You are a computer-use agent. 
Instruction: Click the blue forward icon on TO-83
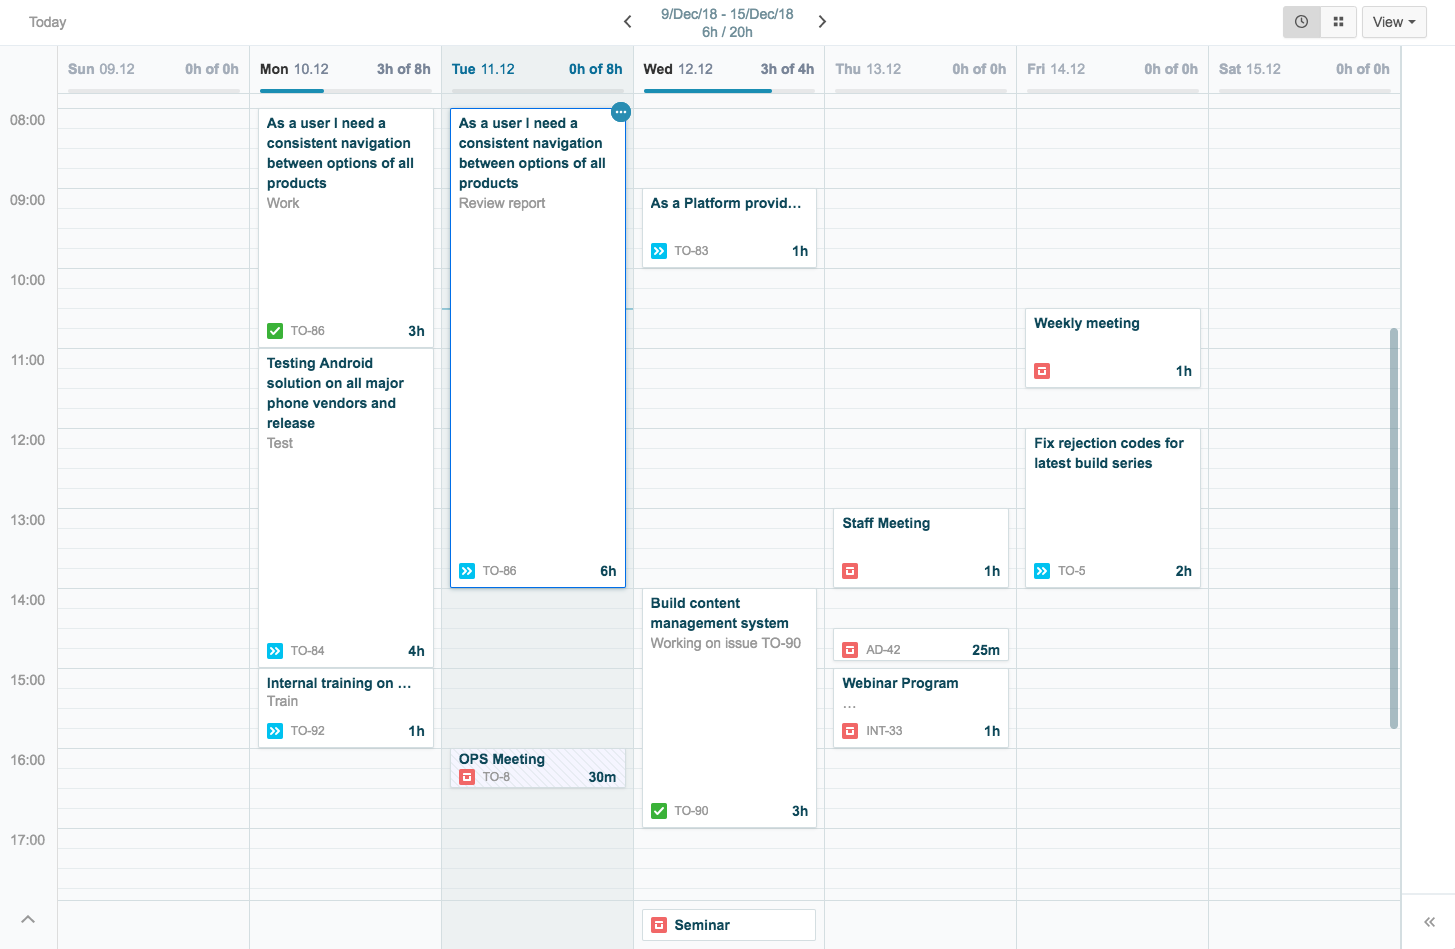coord(659,251)
